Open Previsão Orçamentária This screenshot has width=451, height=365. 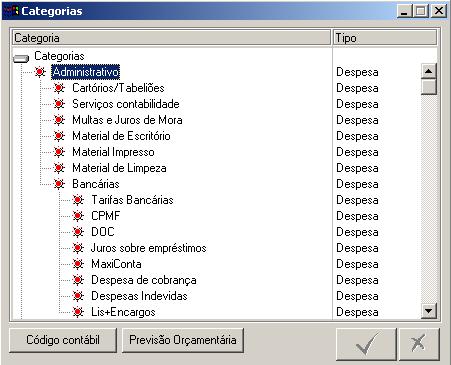pos(183,340)
